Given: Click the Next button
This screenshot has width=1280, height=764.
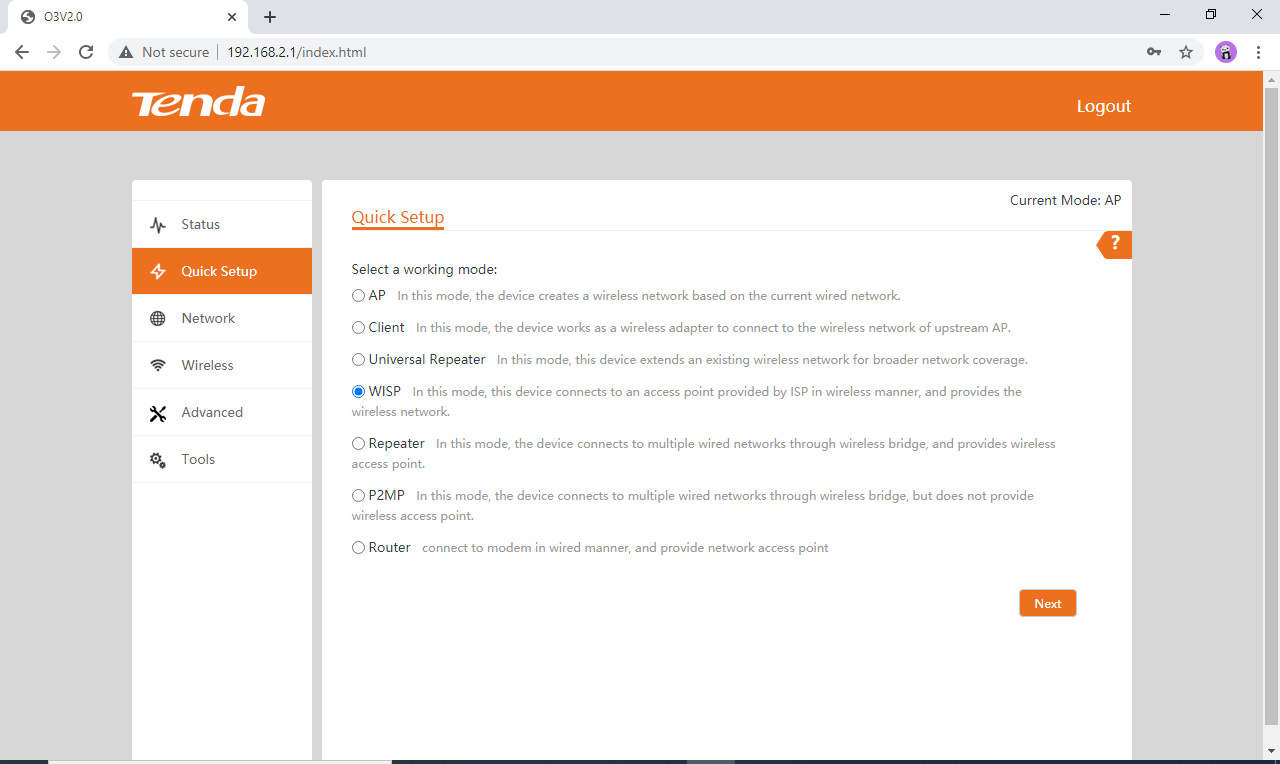Looking at the screenshot, I should (x=1048, y=603).
